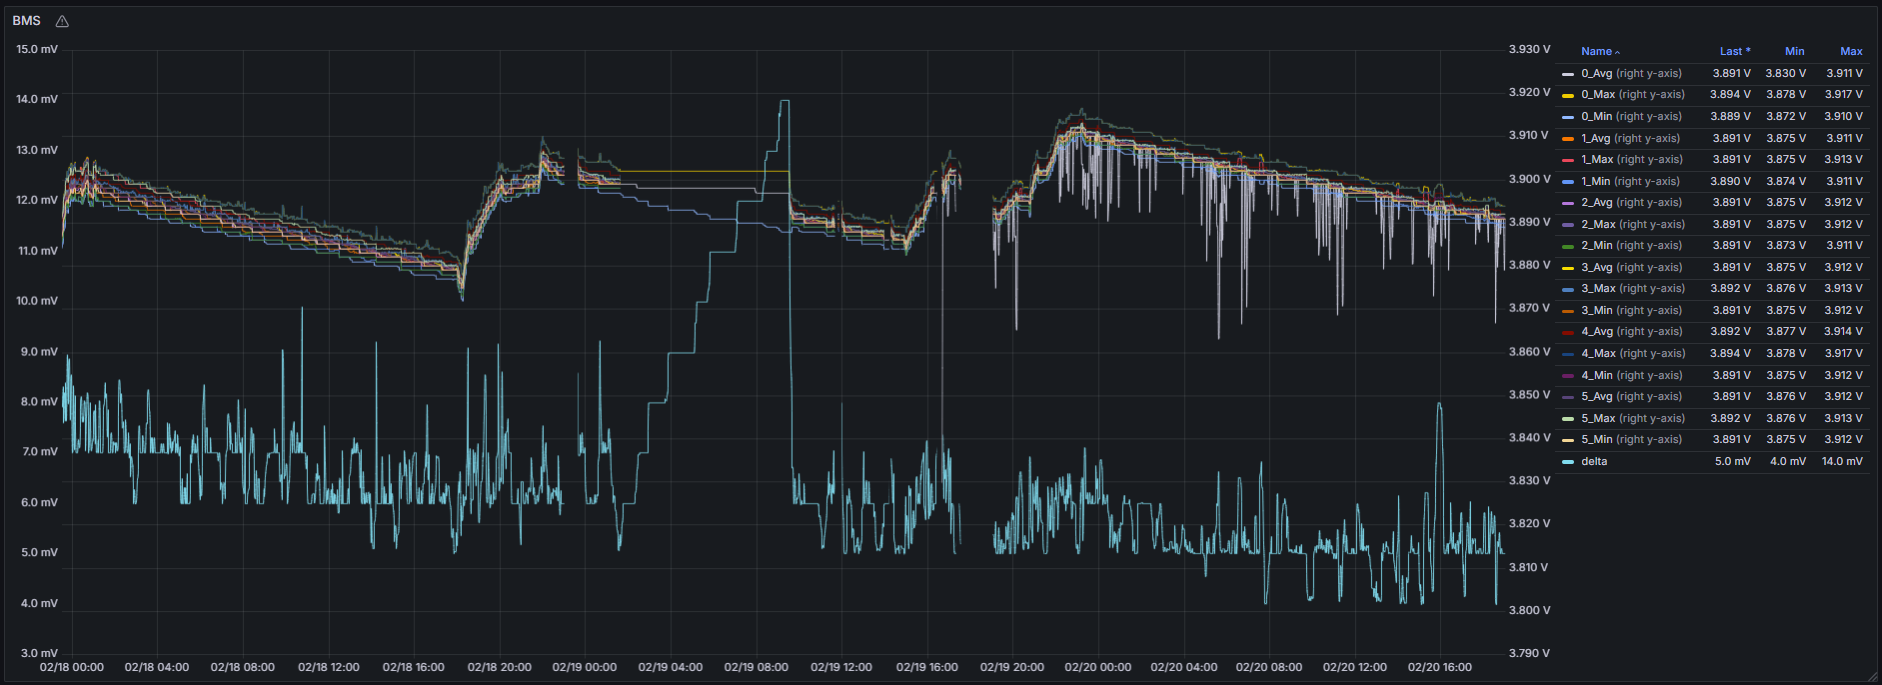Sort legend by the Max column header
1882x685 pixels.
1851,51
